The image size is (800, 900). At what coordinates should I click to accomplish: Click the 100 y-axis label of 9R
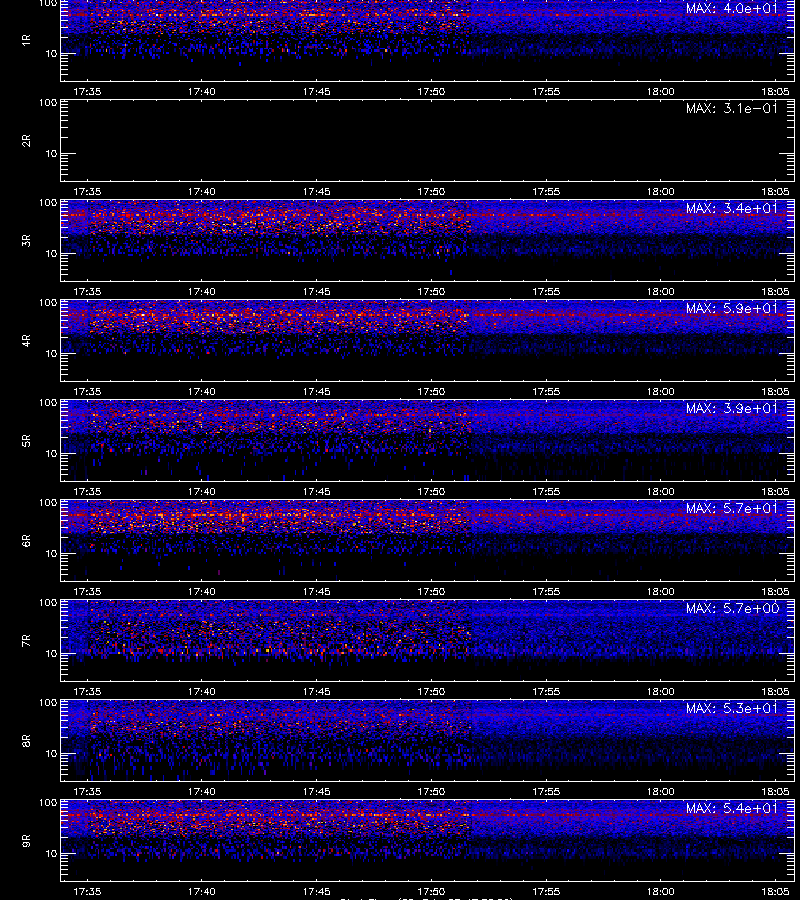[x=48, y=802]
